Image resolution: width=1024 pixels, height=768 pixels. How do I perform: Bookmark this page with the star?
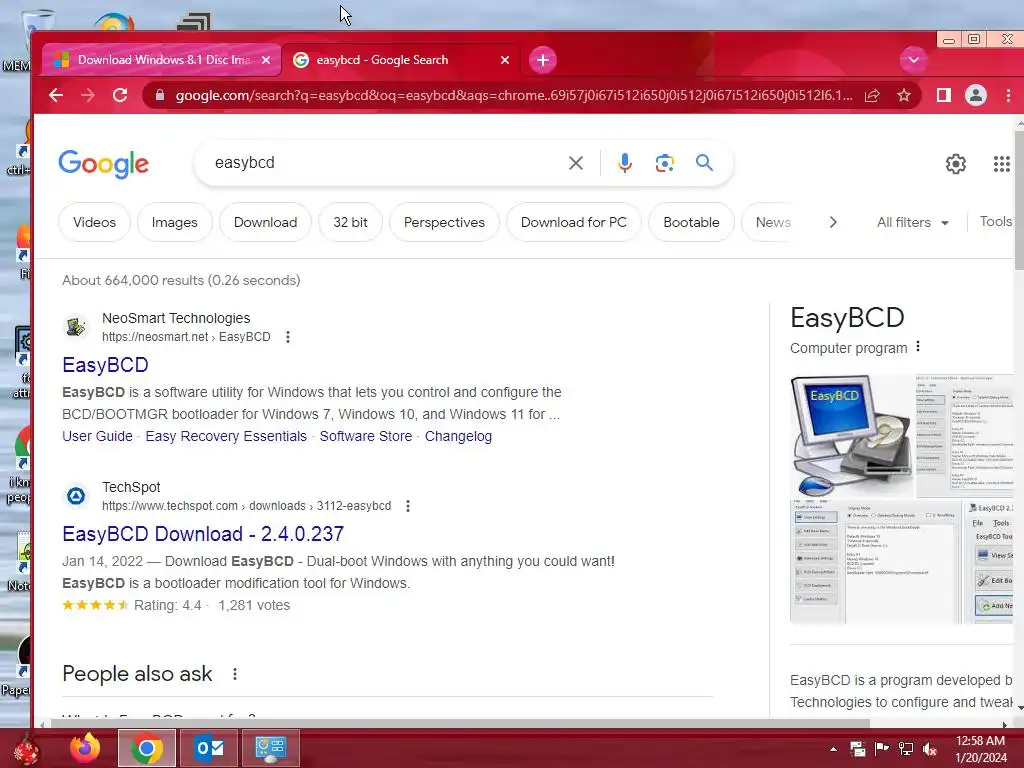pos(904,95)
